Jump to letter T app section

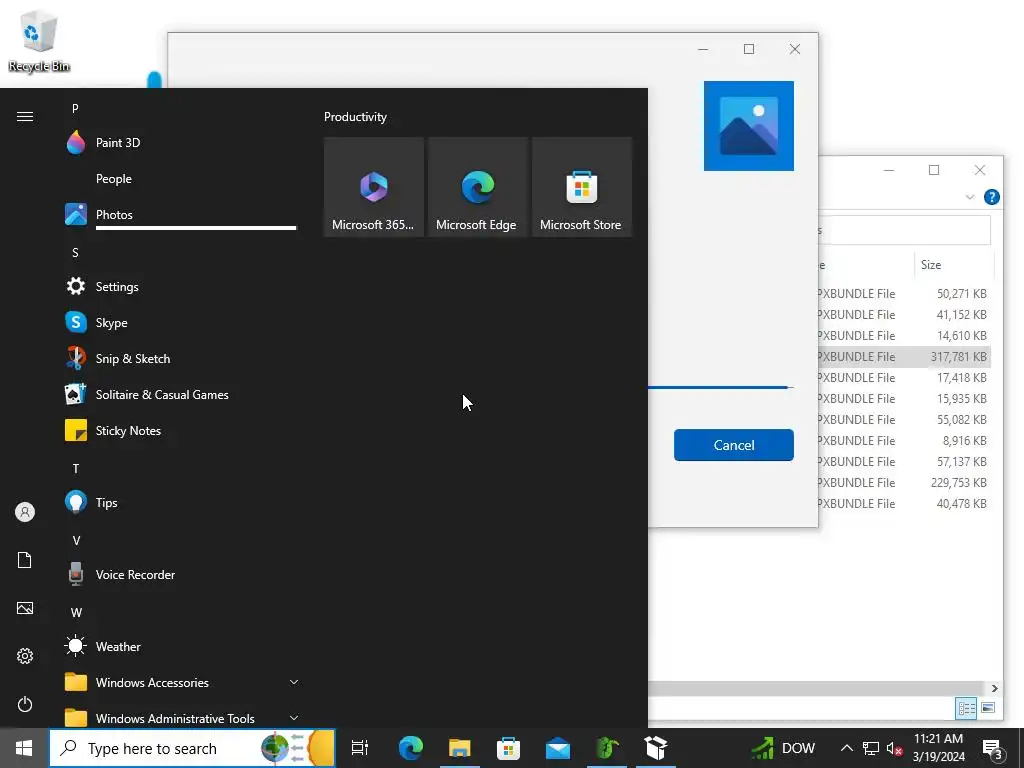76,468
